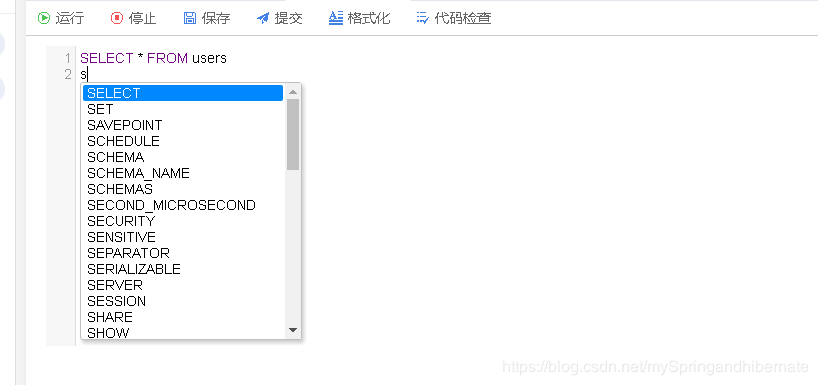Viewport: 818px width, 385px height.
Task: Place cursor at end of line 1
Action: [227, 58]
